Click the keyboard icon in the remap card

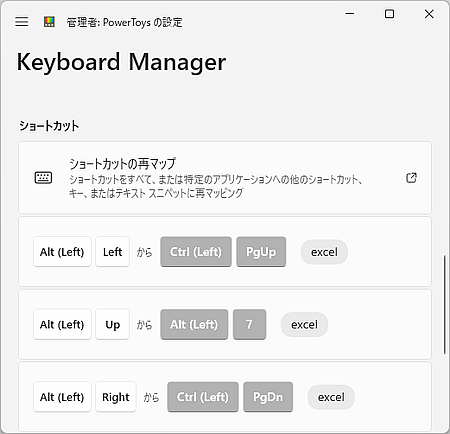43,178
